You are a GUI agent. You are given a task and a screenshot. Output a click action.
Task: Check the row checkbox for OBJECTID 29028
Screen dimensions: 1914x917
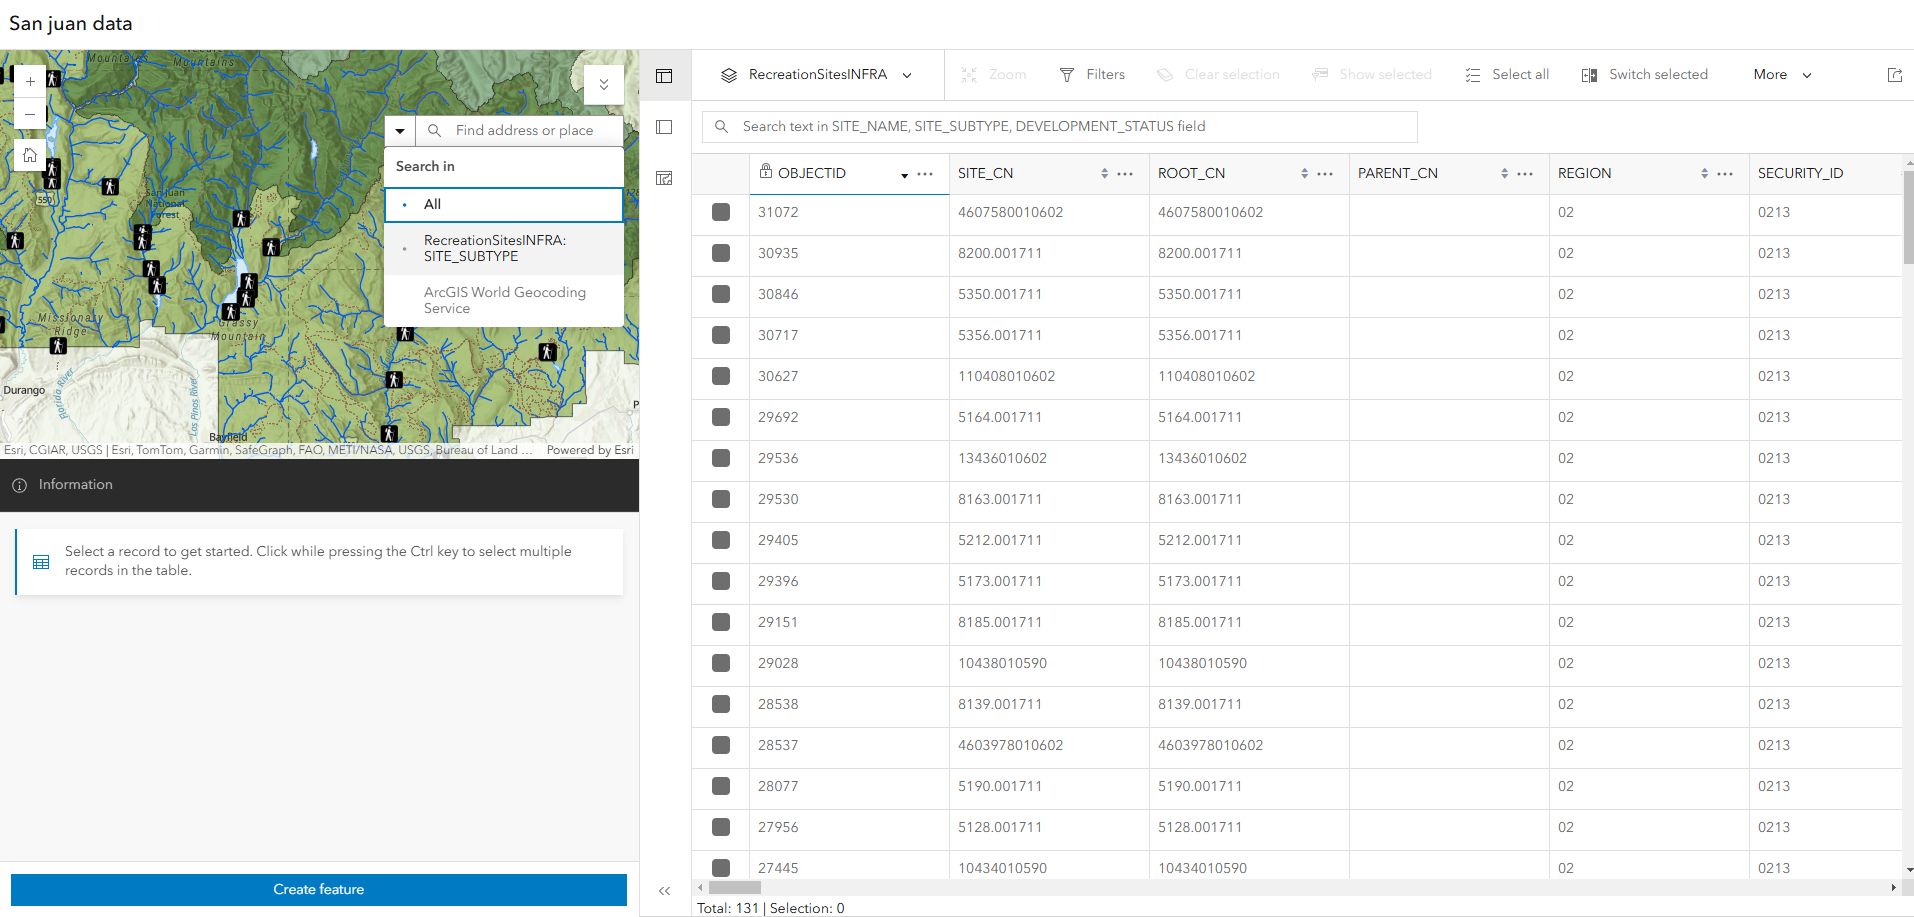[720, 663]
